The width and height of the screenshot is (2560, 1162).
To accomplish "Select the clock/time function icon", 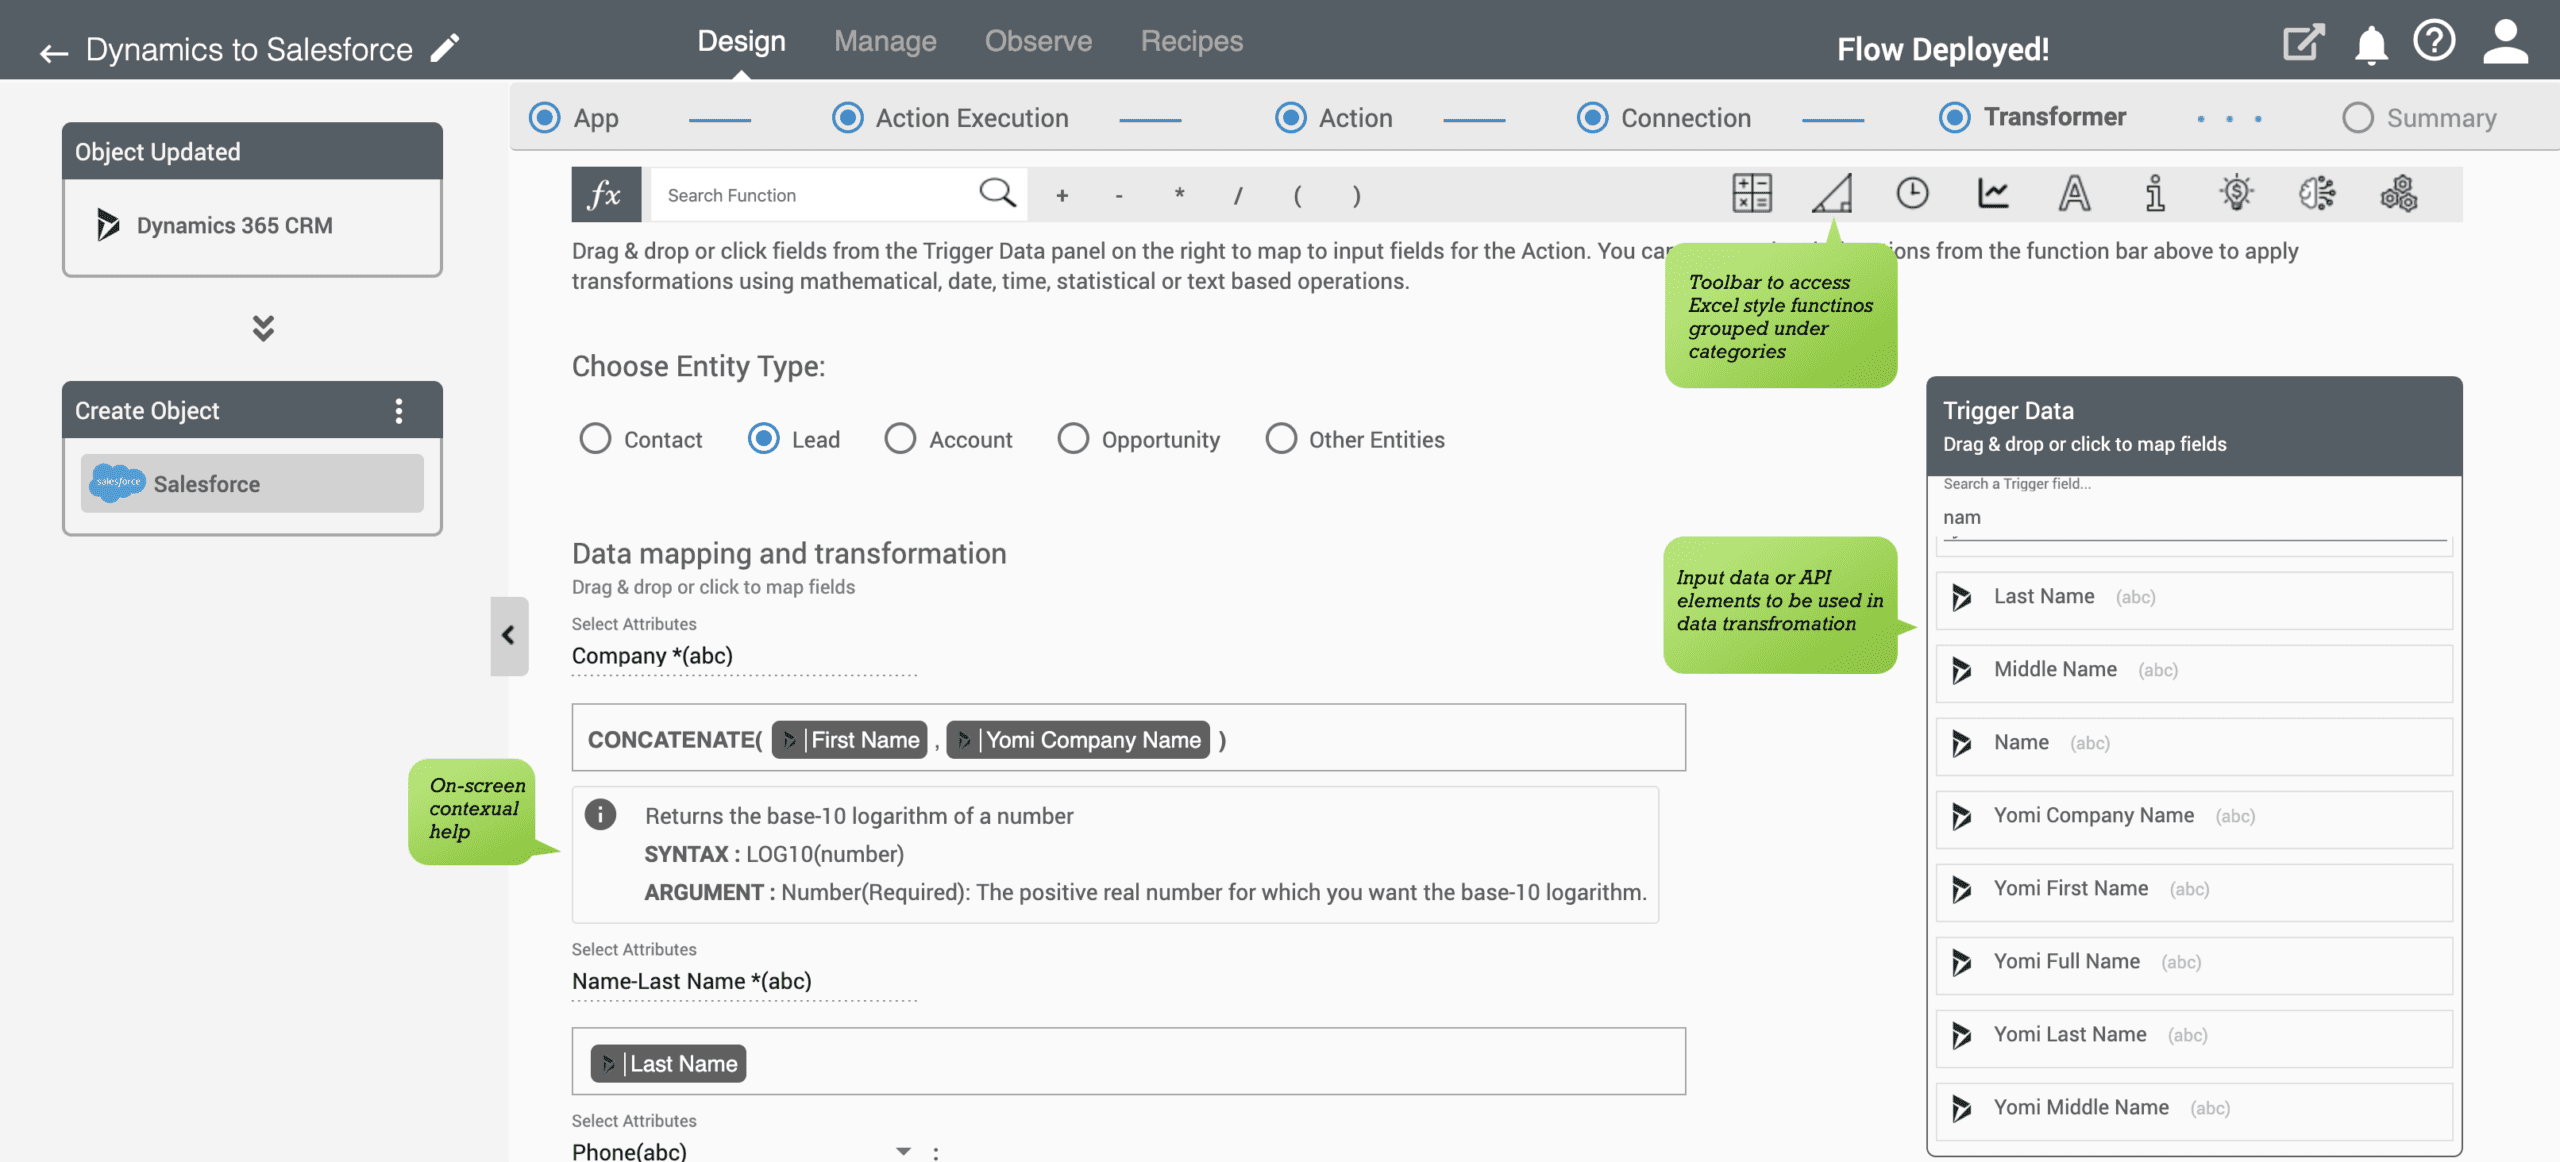I will 1912,193.
